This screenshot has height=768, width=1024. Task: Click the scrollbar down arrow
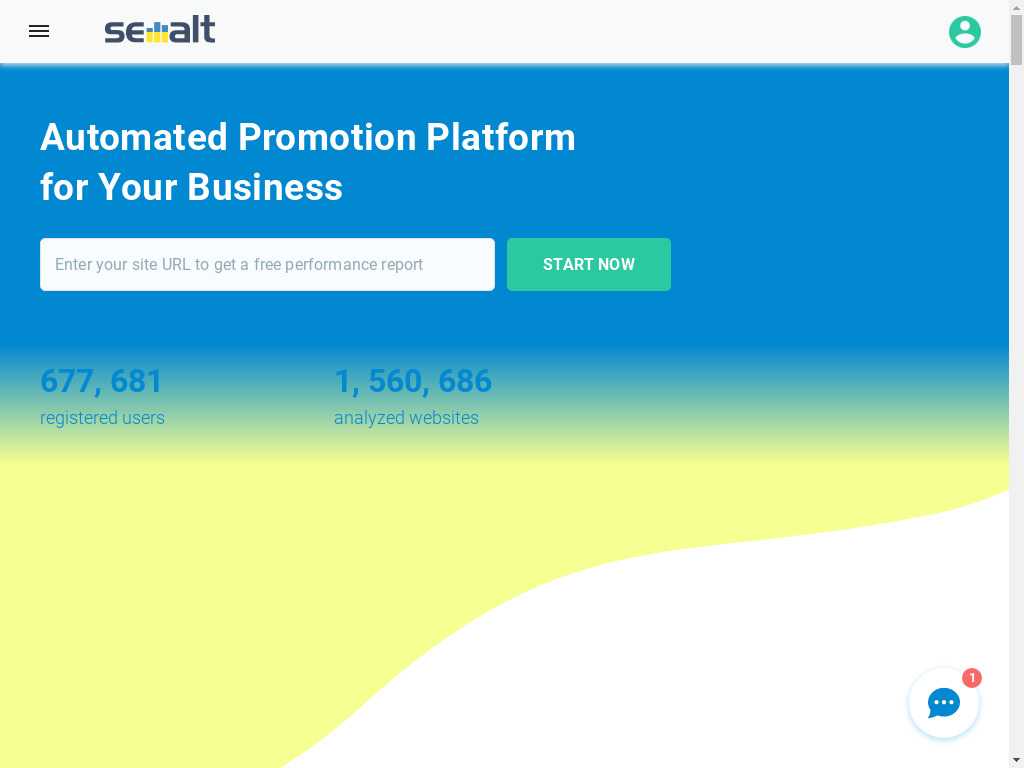[1016, 761]
